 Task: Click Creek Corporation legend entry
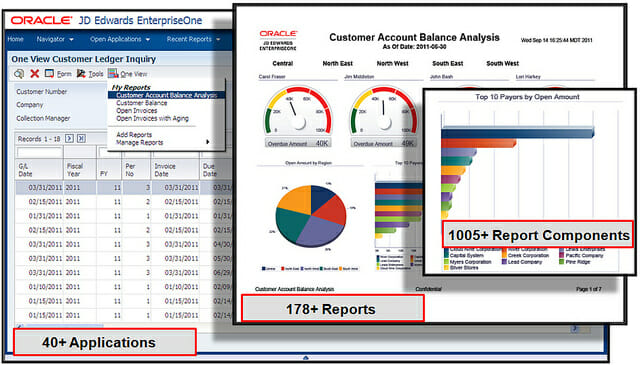[525, 256]
